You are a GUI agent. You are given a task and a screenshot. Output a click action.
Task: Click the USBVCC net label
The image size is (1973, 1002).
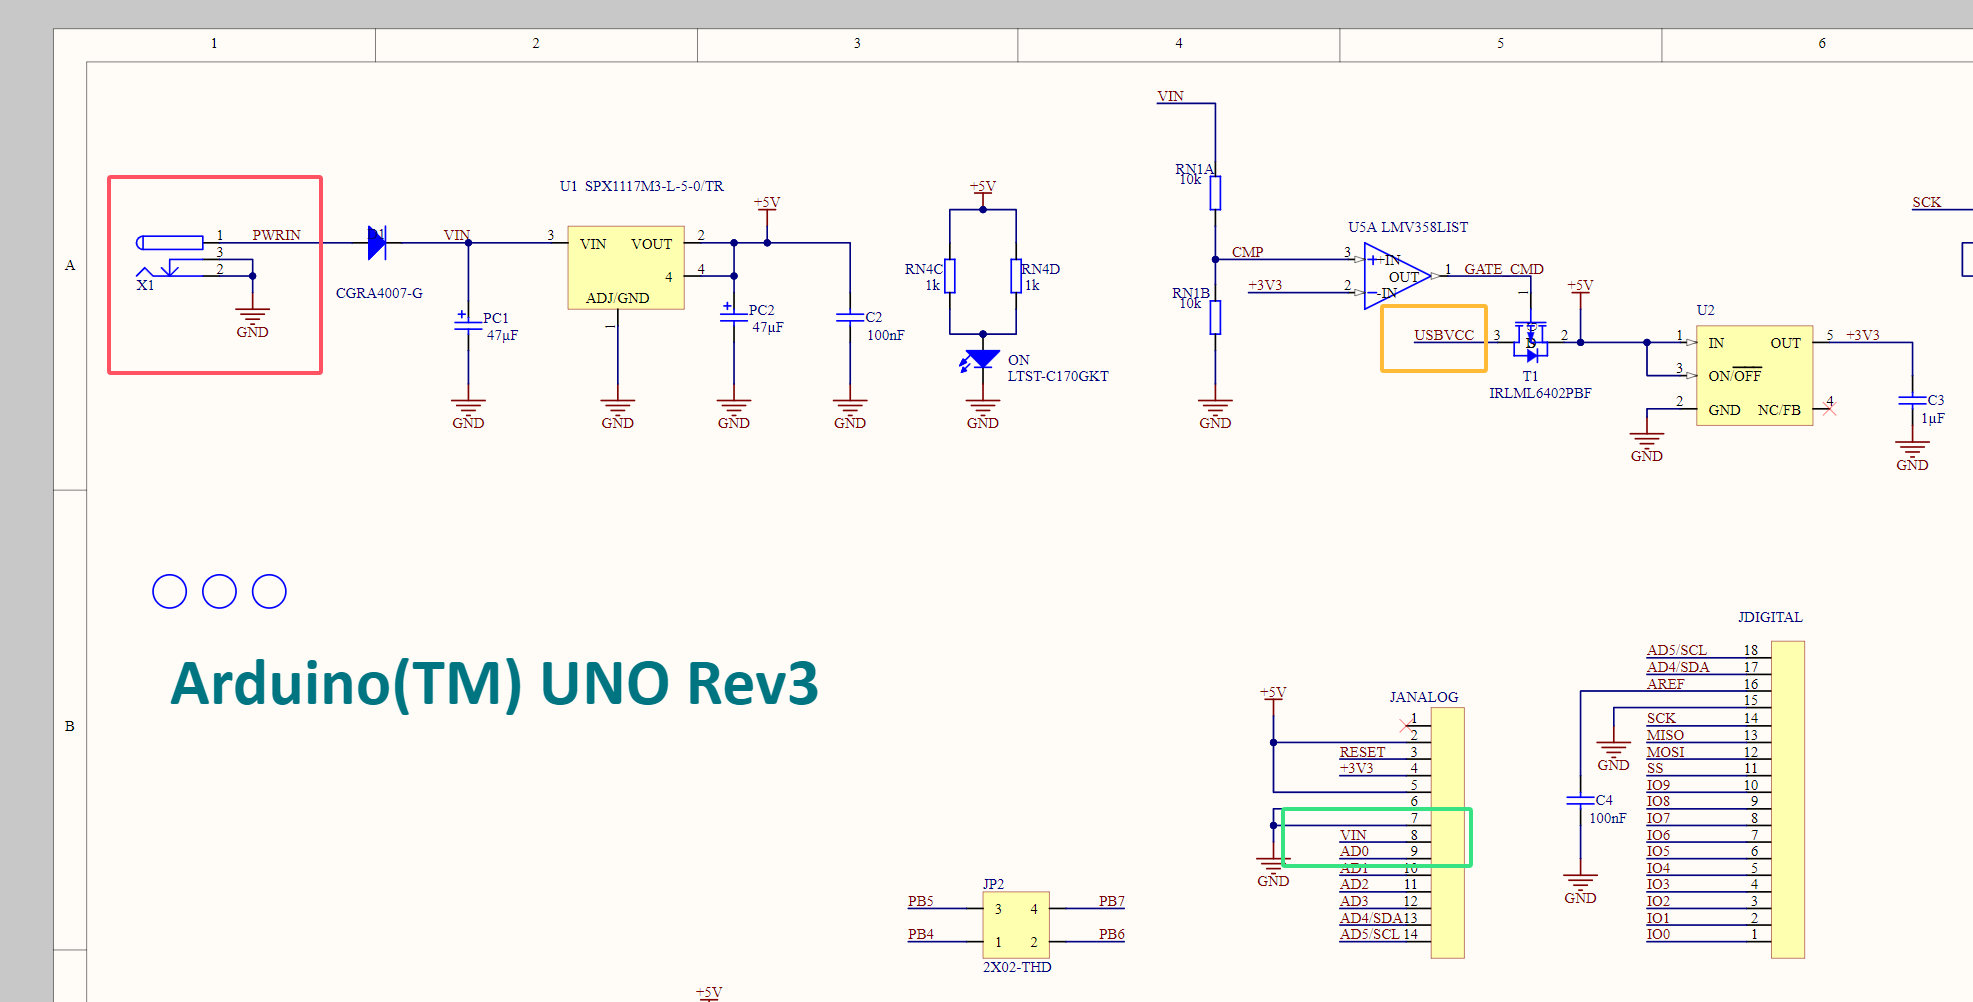pos(1443,335)
